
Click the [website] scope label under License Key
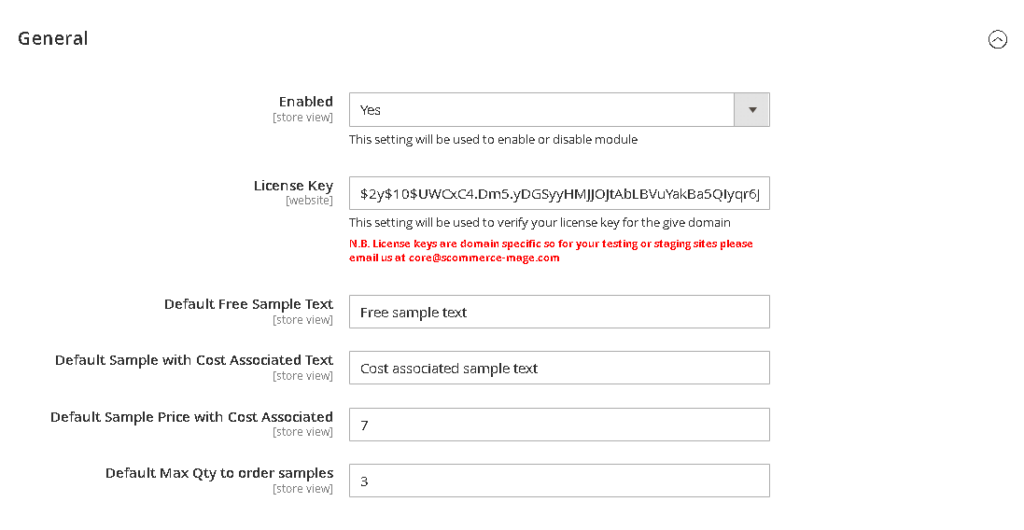tap(309, 201)
